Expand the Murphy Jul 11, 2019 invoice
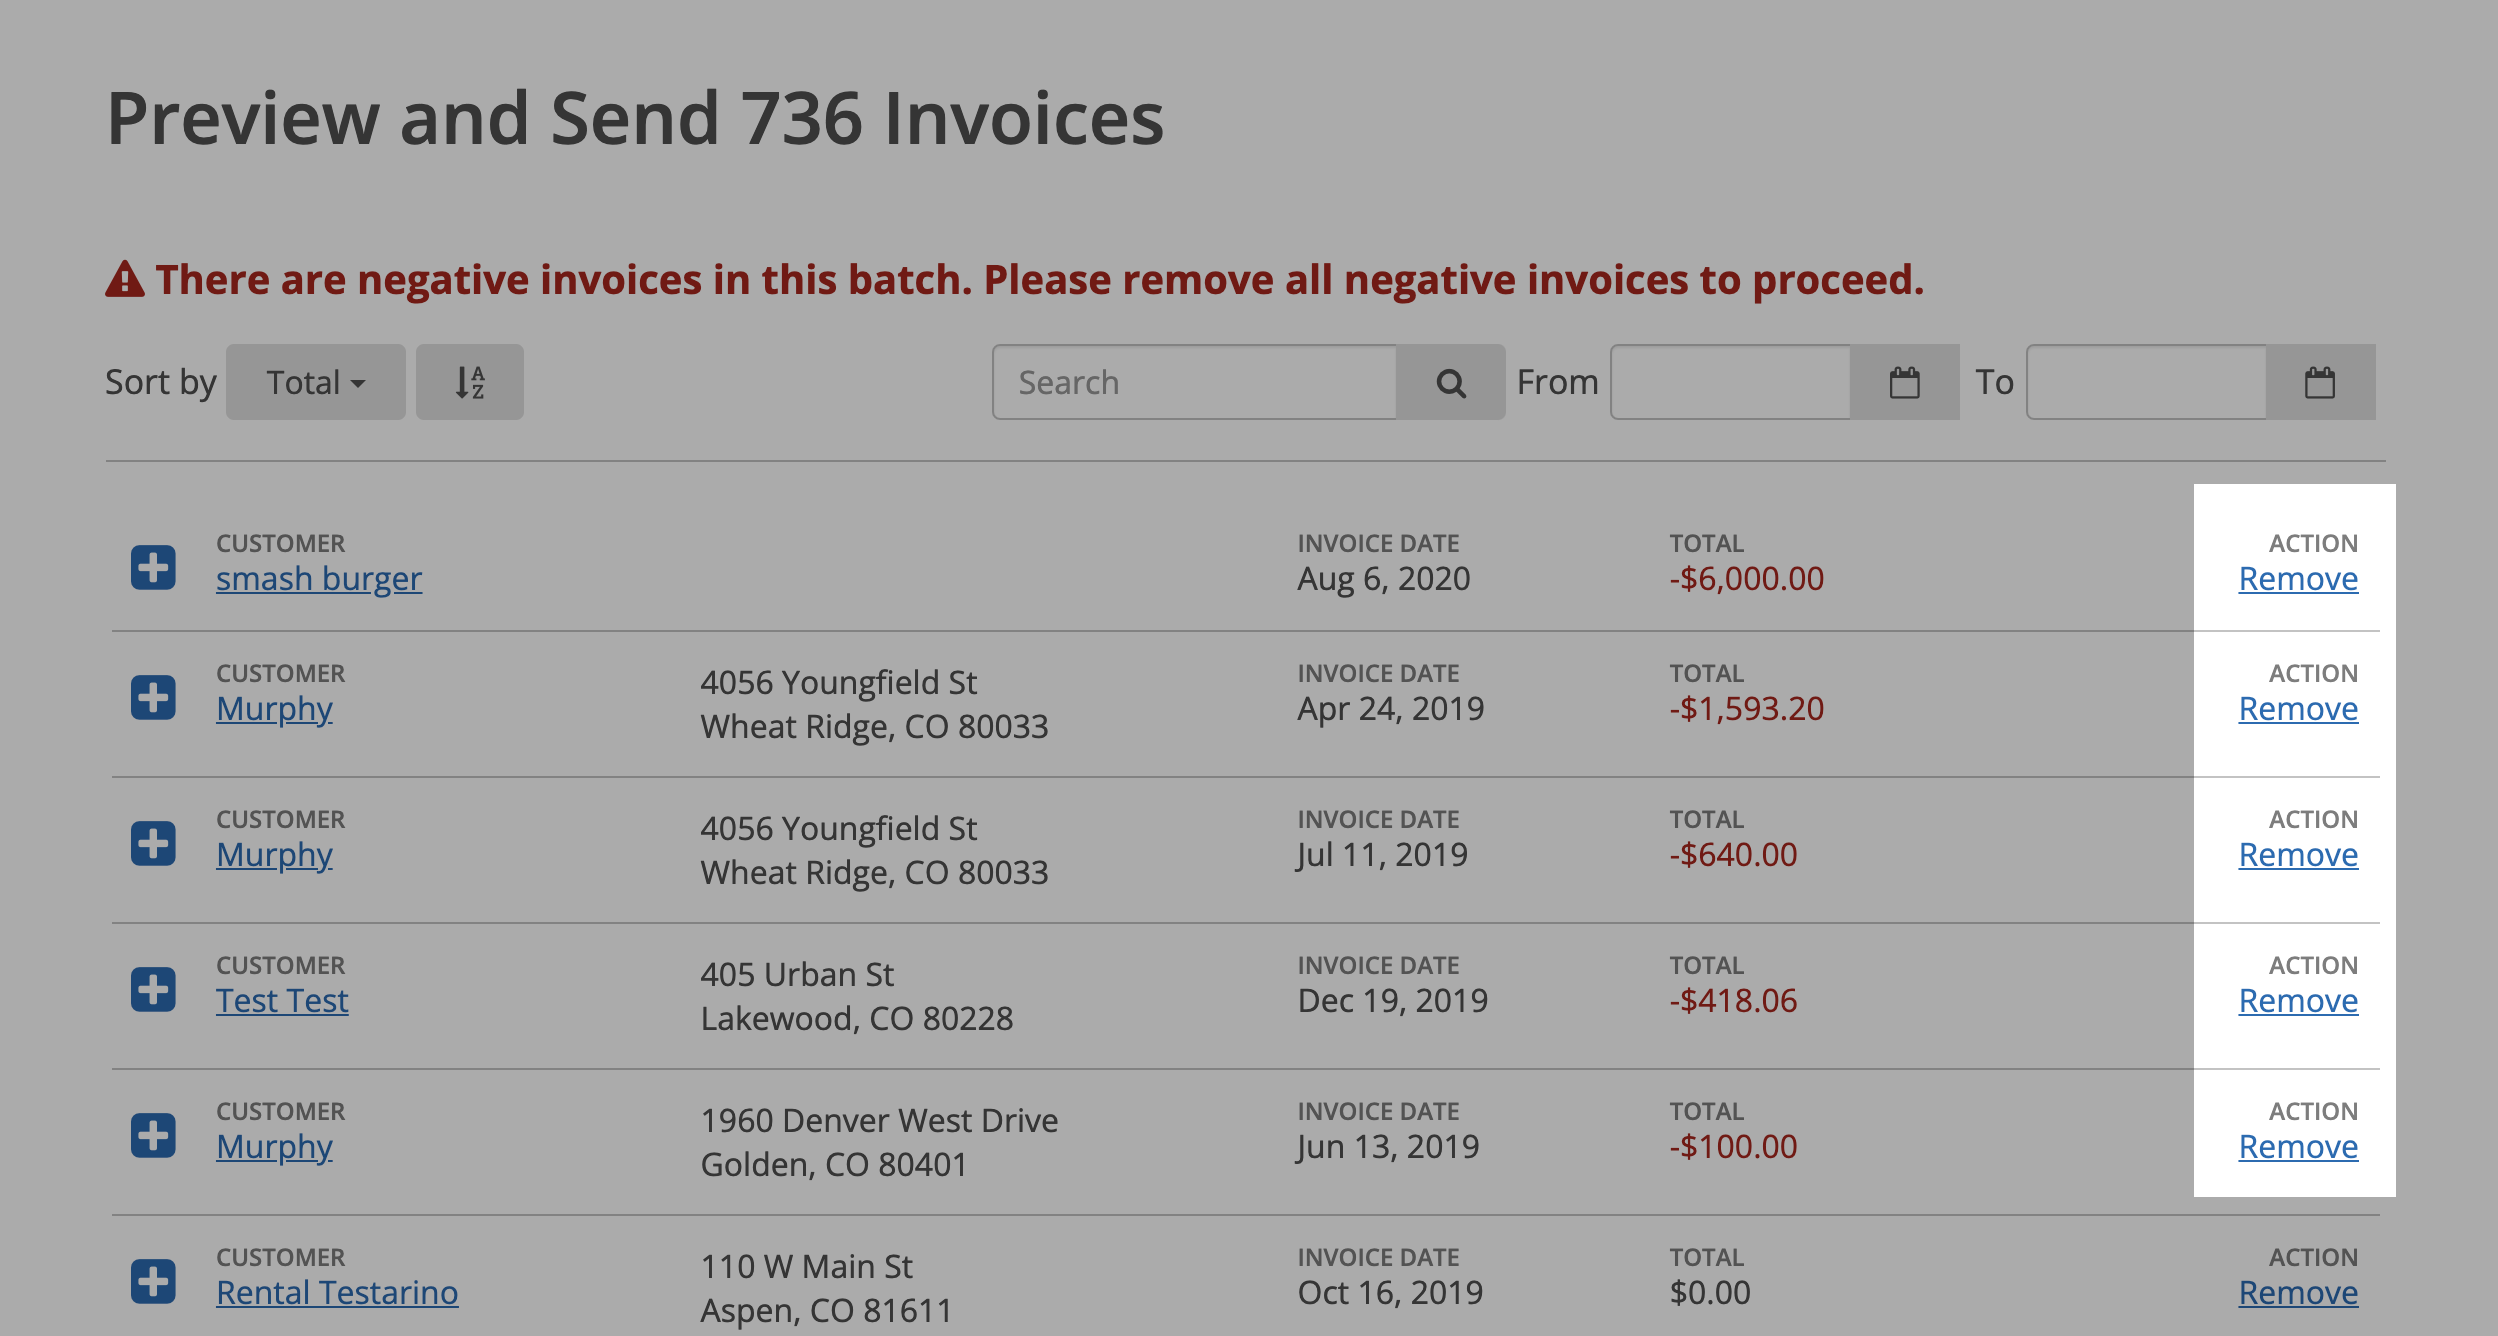Screen dimensions: 2498x1336 [x=153, y=843]
